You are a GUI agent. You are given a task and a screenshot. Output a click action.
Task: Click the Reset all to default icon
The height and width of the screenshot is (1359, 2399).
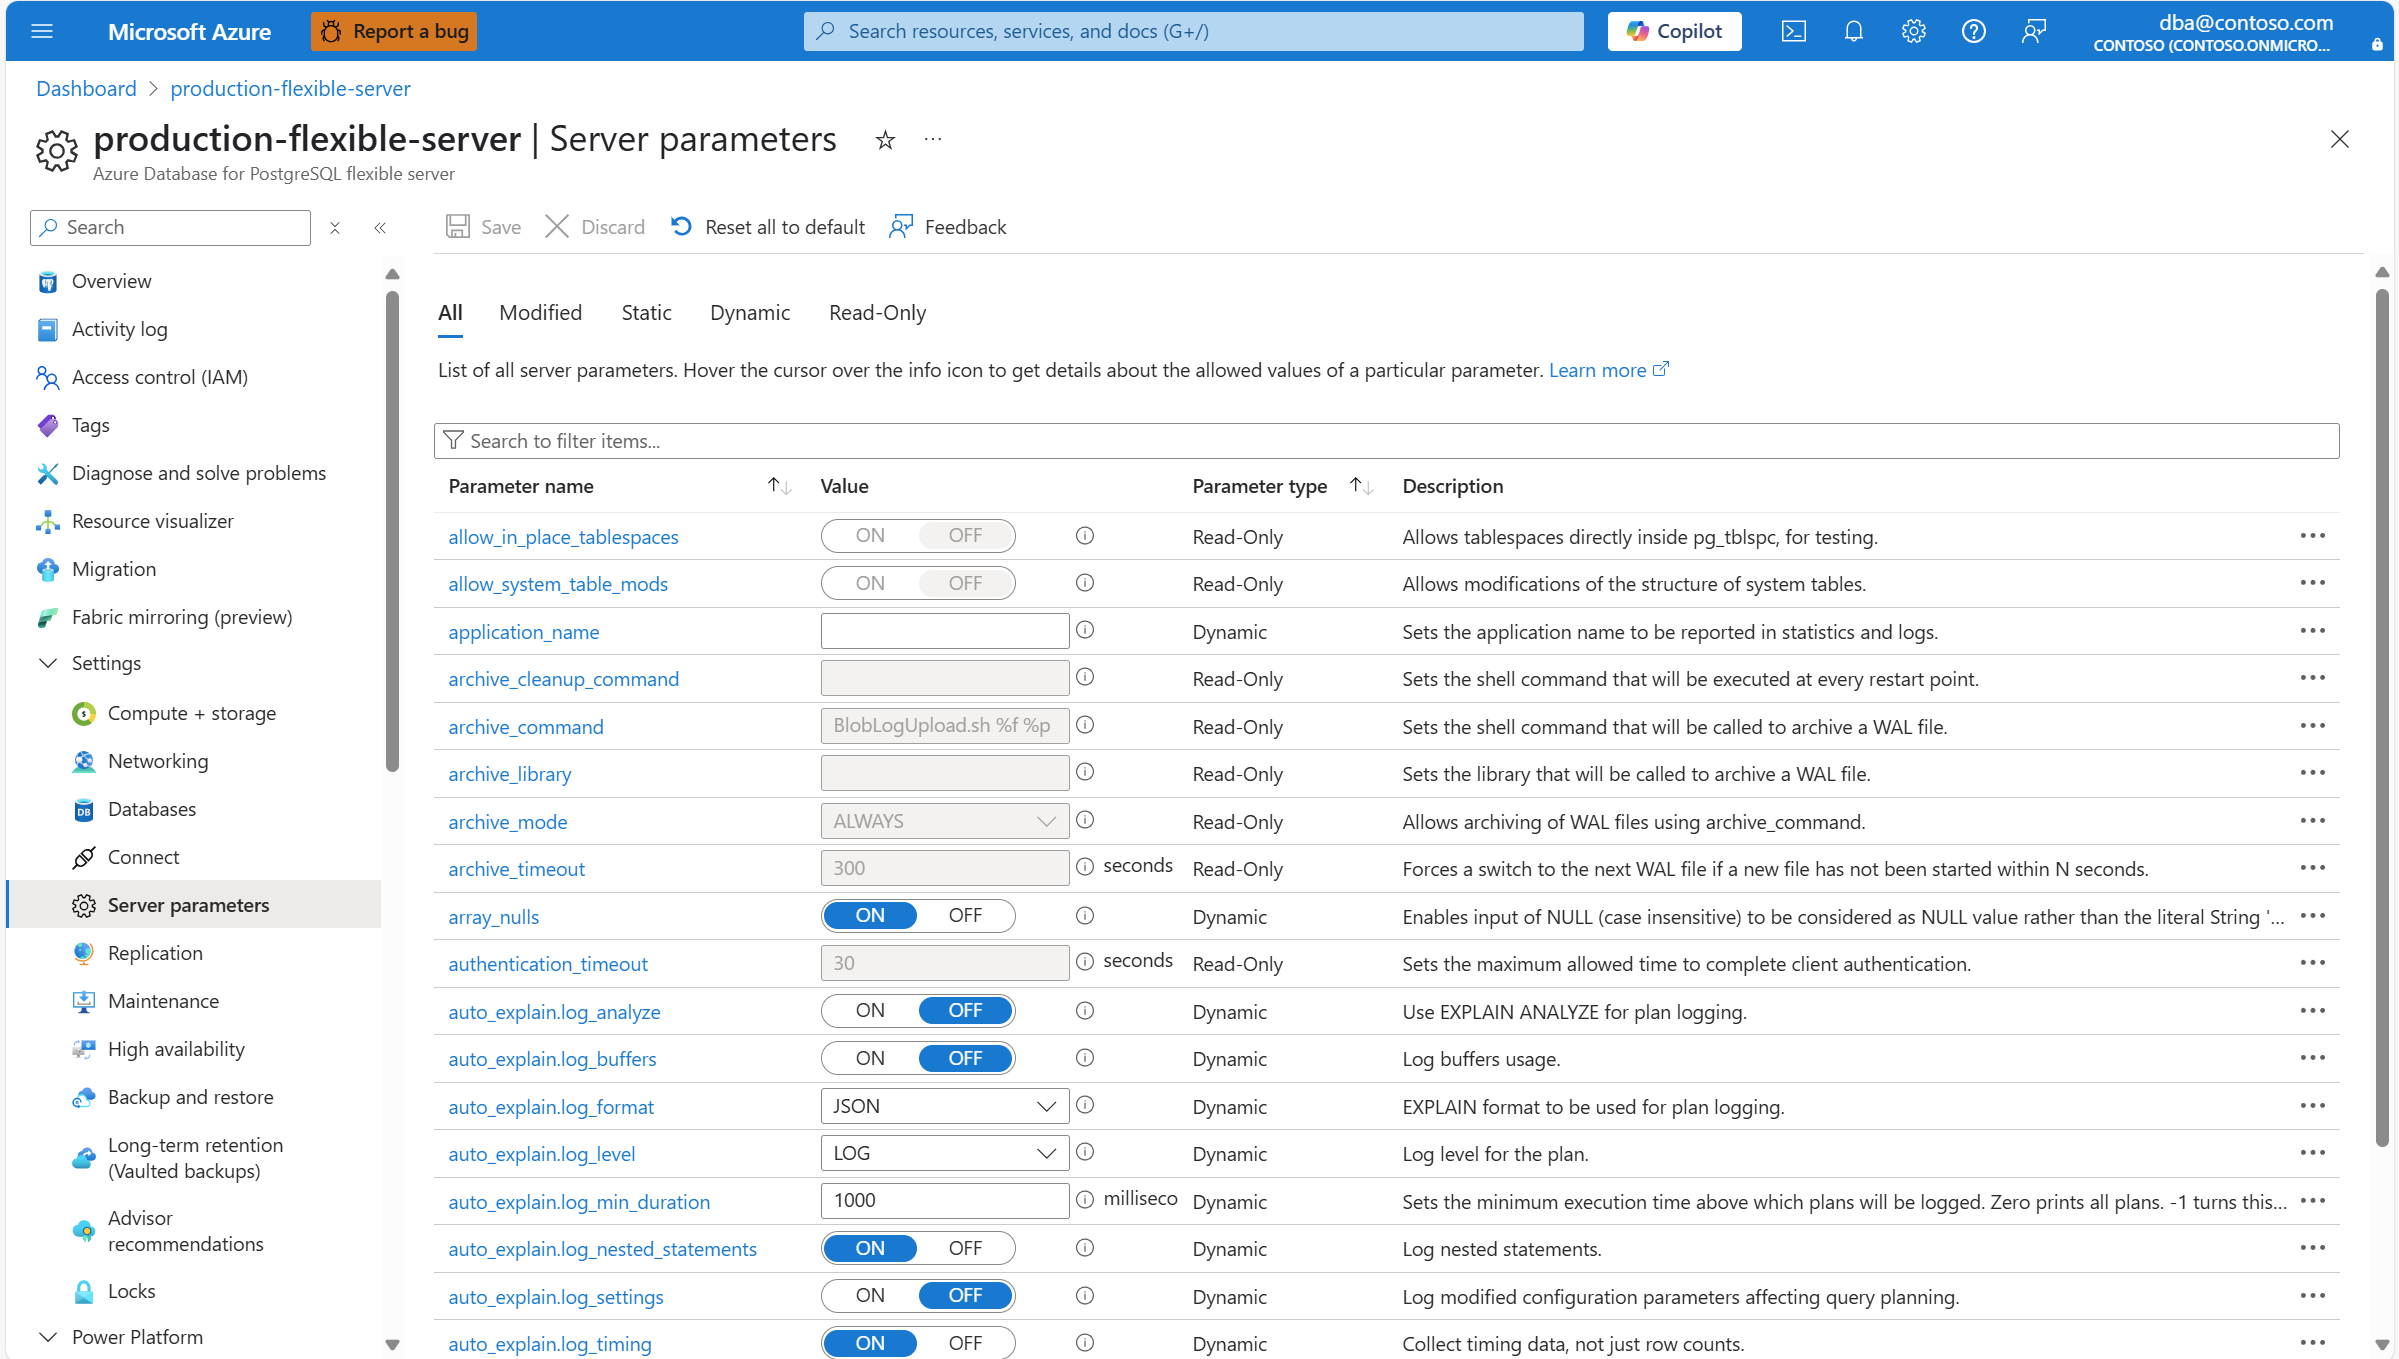[681, 227]
